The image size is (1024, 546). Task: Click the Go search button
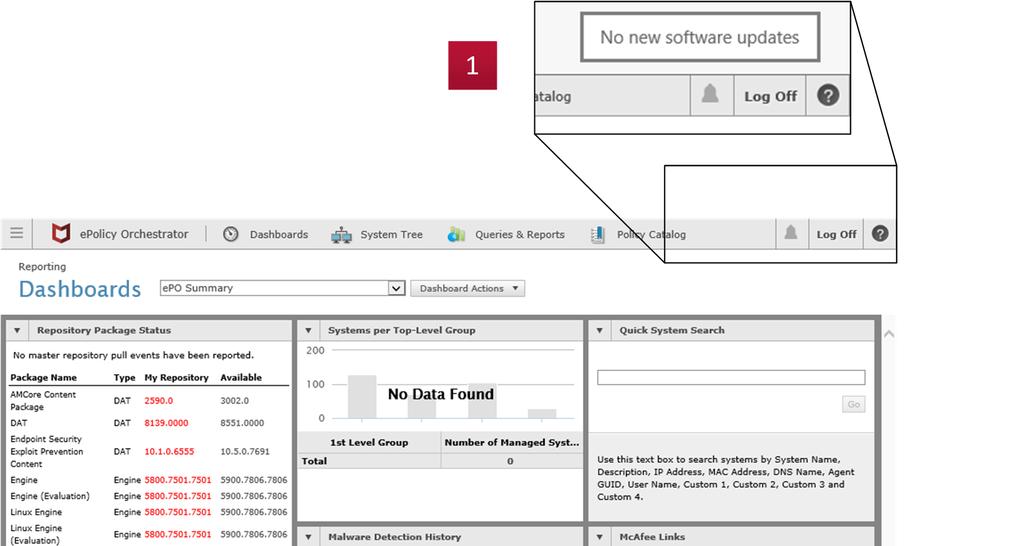854,404
